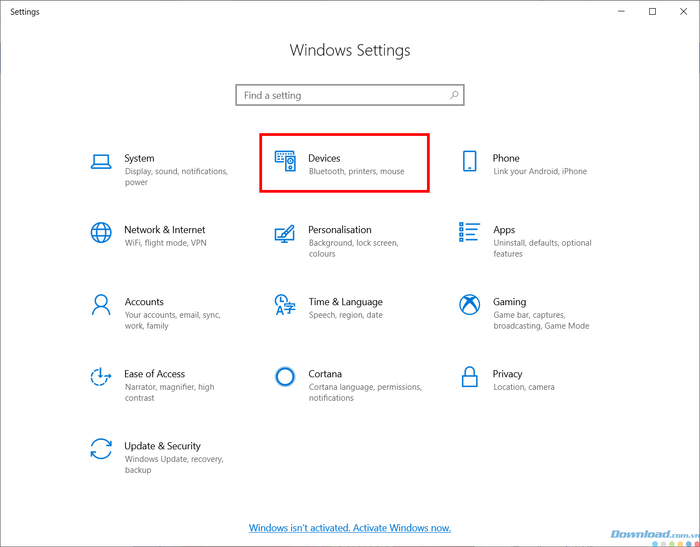The height and width of the screenshot is (547, 700).
Task: Click the Time & Language icon
Action: pyautogui.click(x=285, y=305)
